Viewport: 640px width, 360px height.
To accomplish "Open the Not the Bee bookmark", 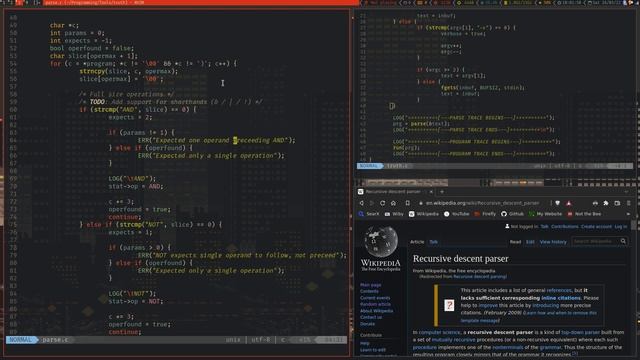I will click(x=584, y=214).
